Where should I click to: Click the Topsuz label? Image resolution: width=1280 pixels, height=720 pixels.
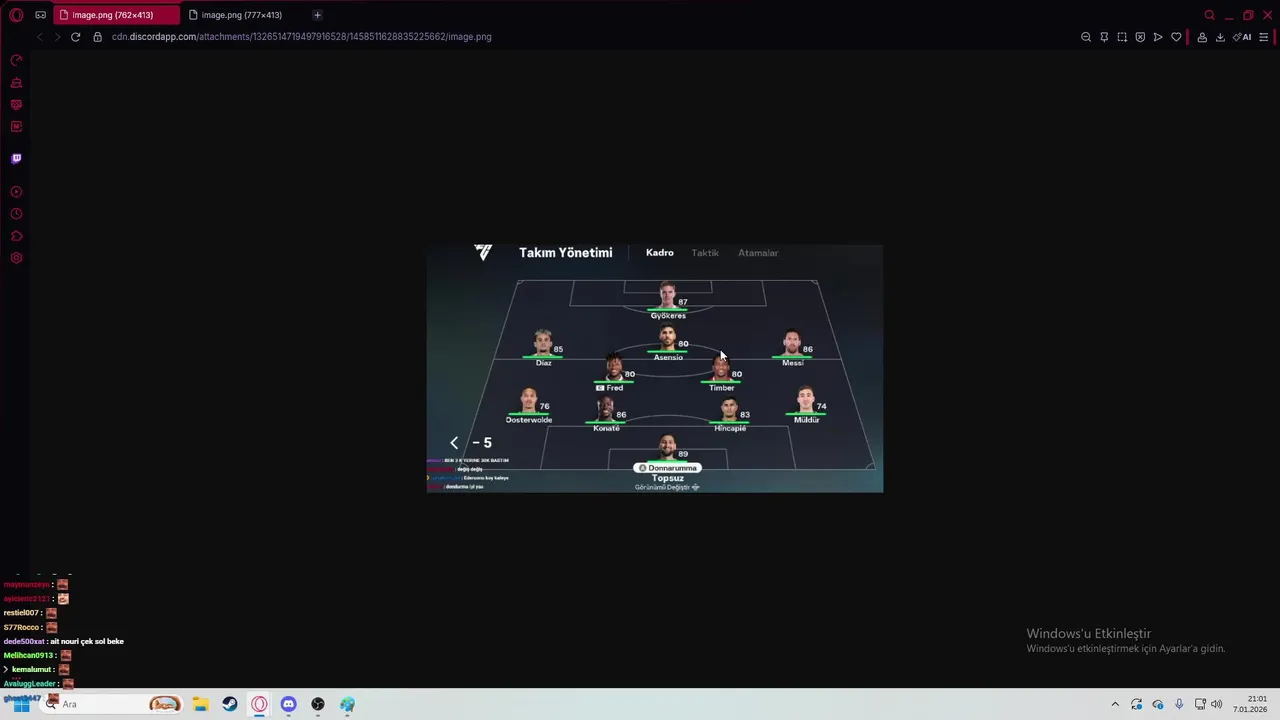pos(668,478)
